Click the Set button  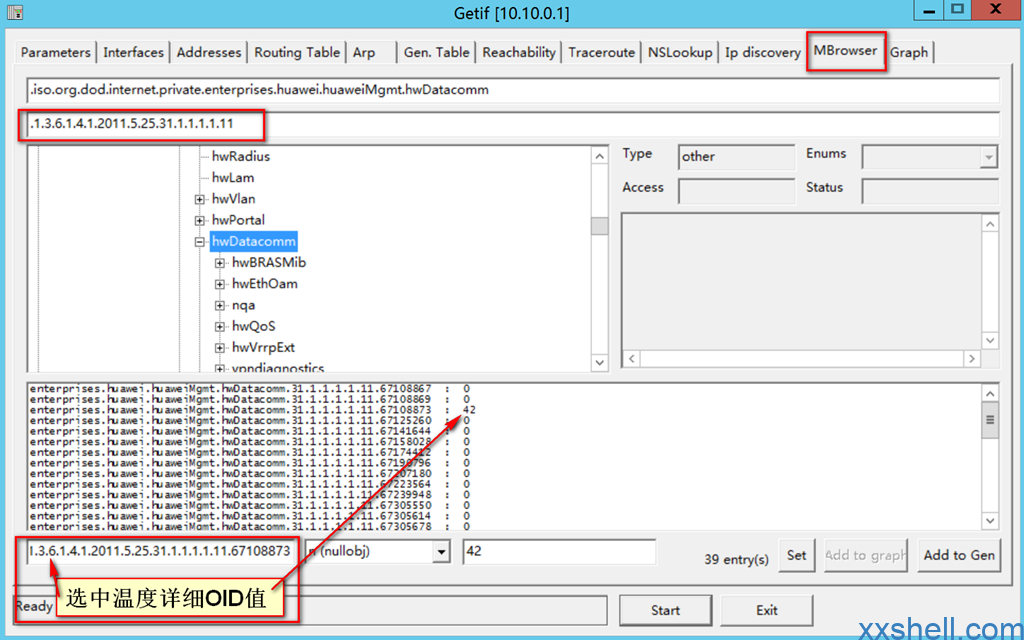(x=797, y=555)
